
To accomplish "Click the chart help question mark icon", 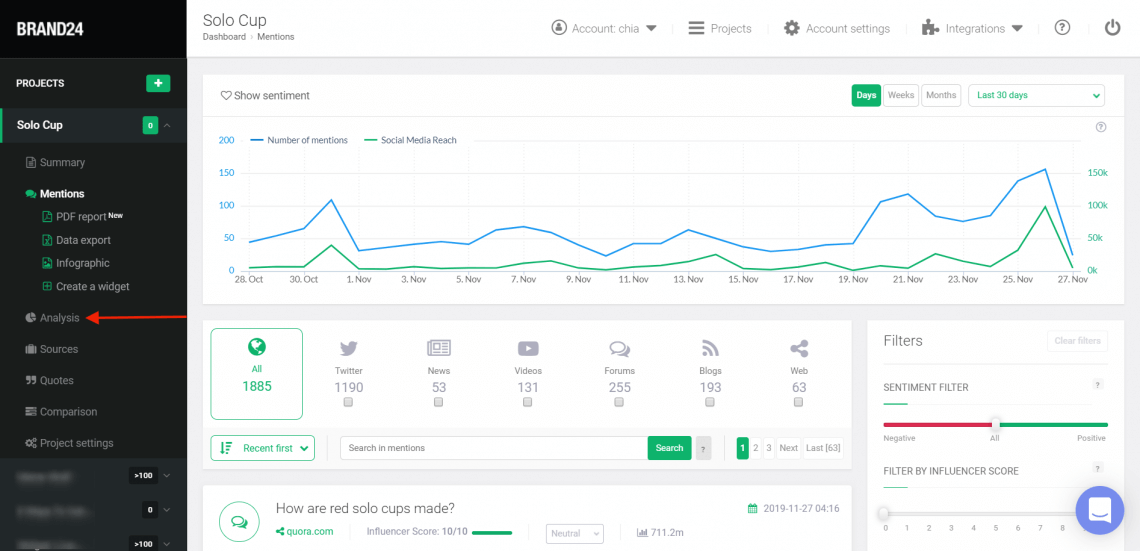I will point(1101,127).
